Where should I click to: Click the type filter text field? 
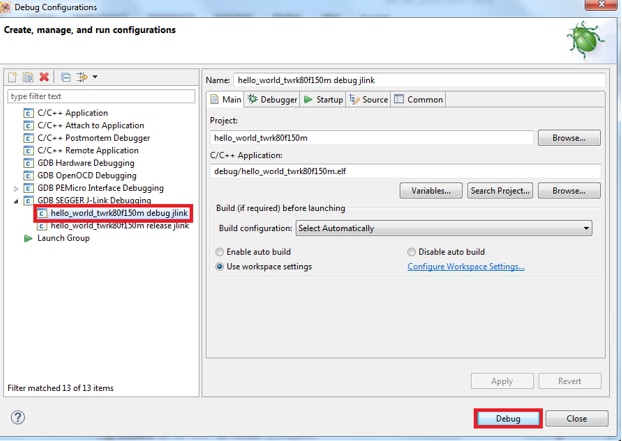100,96
